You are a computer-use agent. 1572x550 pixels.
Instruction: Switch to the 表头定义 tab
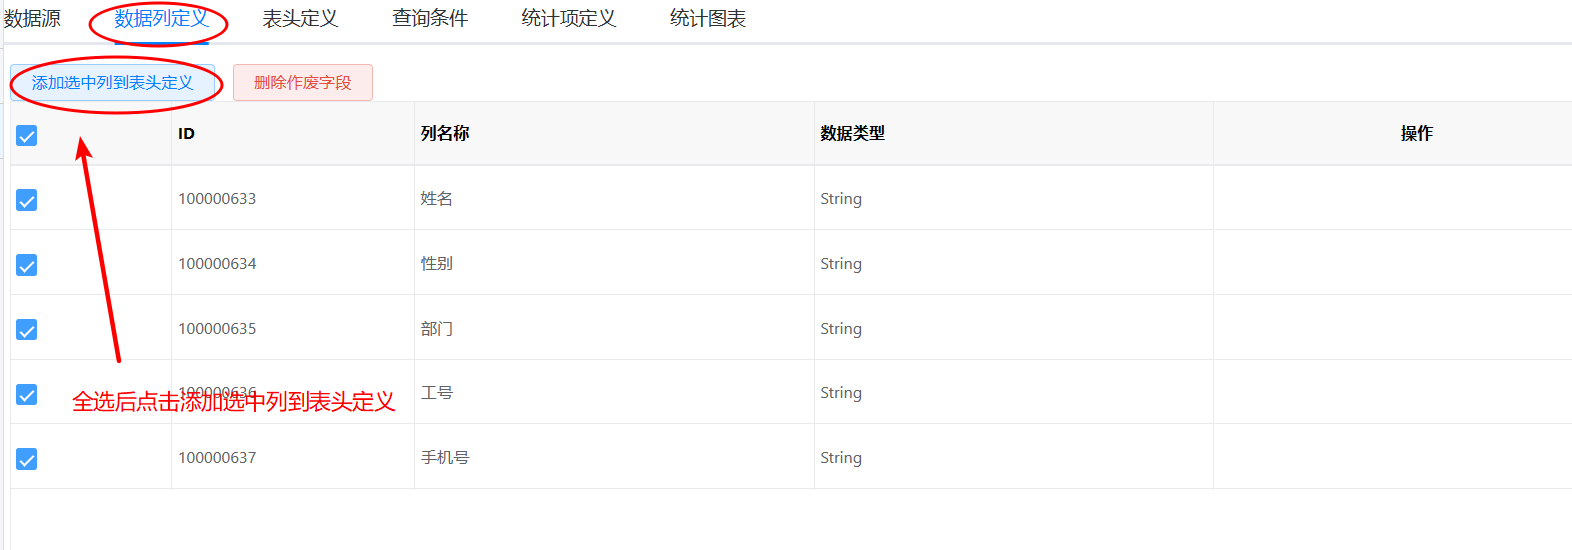coord(300,19)
